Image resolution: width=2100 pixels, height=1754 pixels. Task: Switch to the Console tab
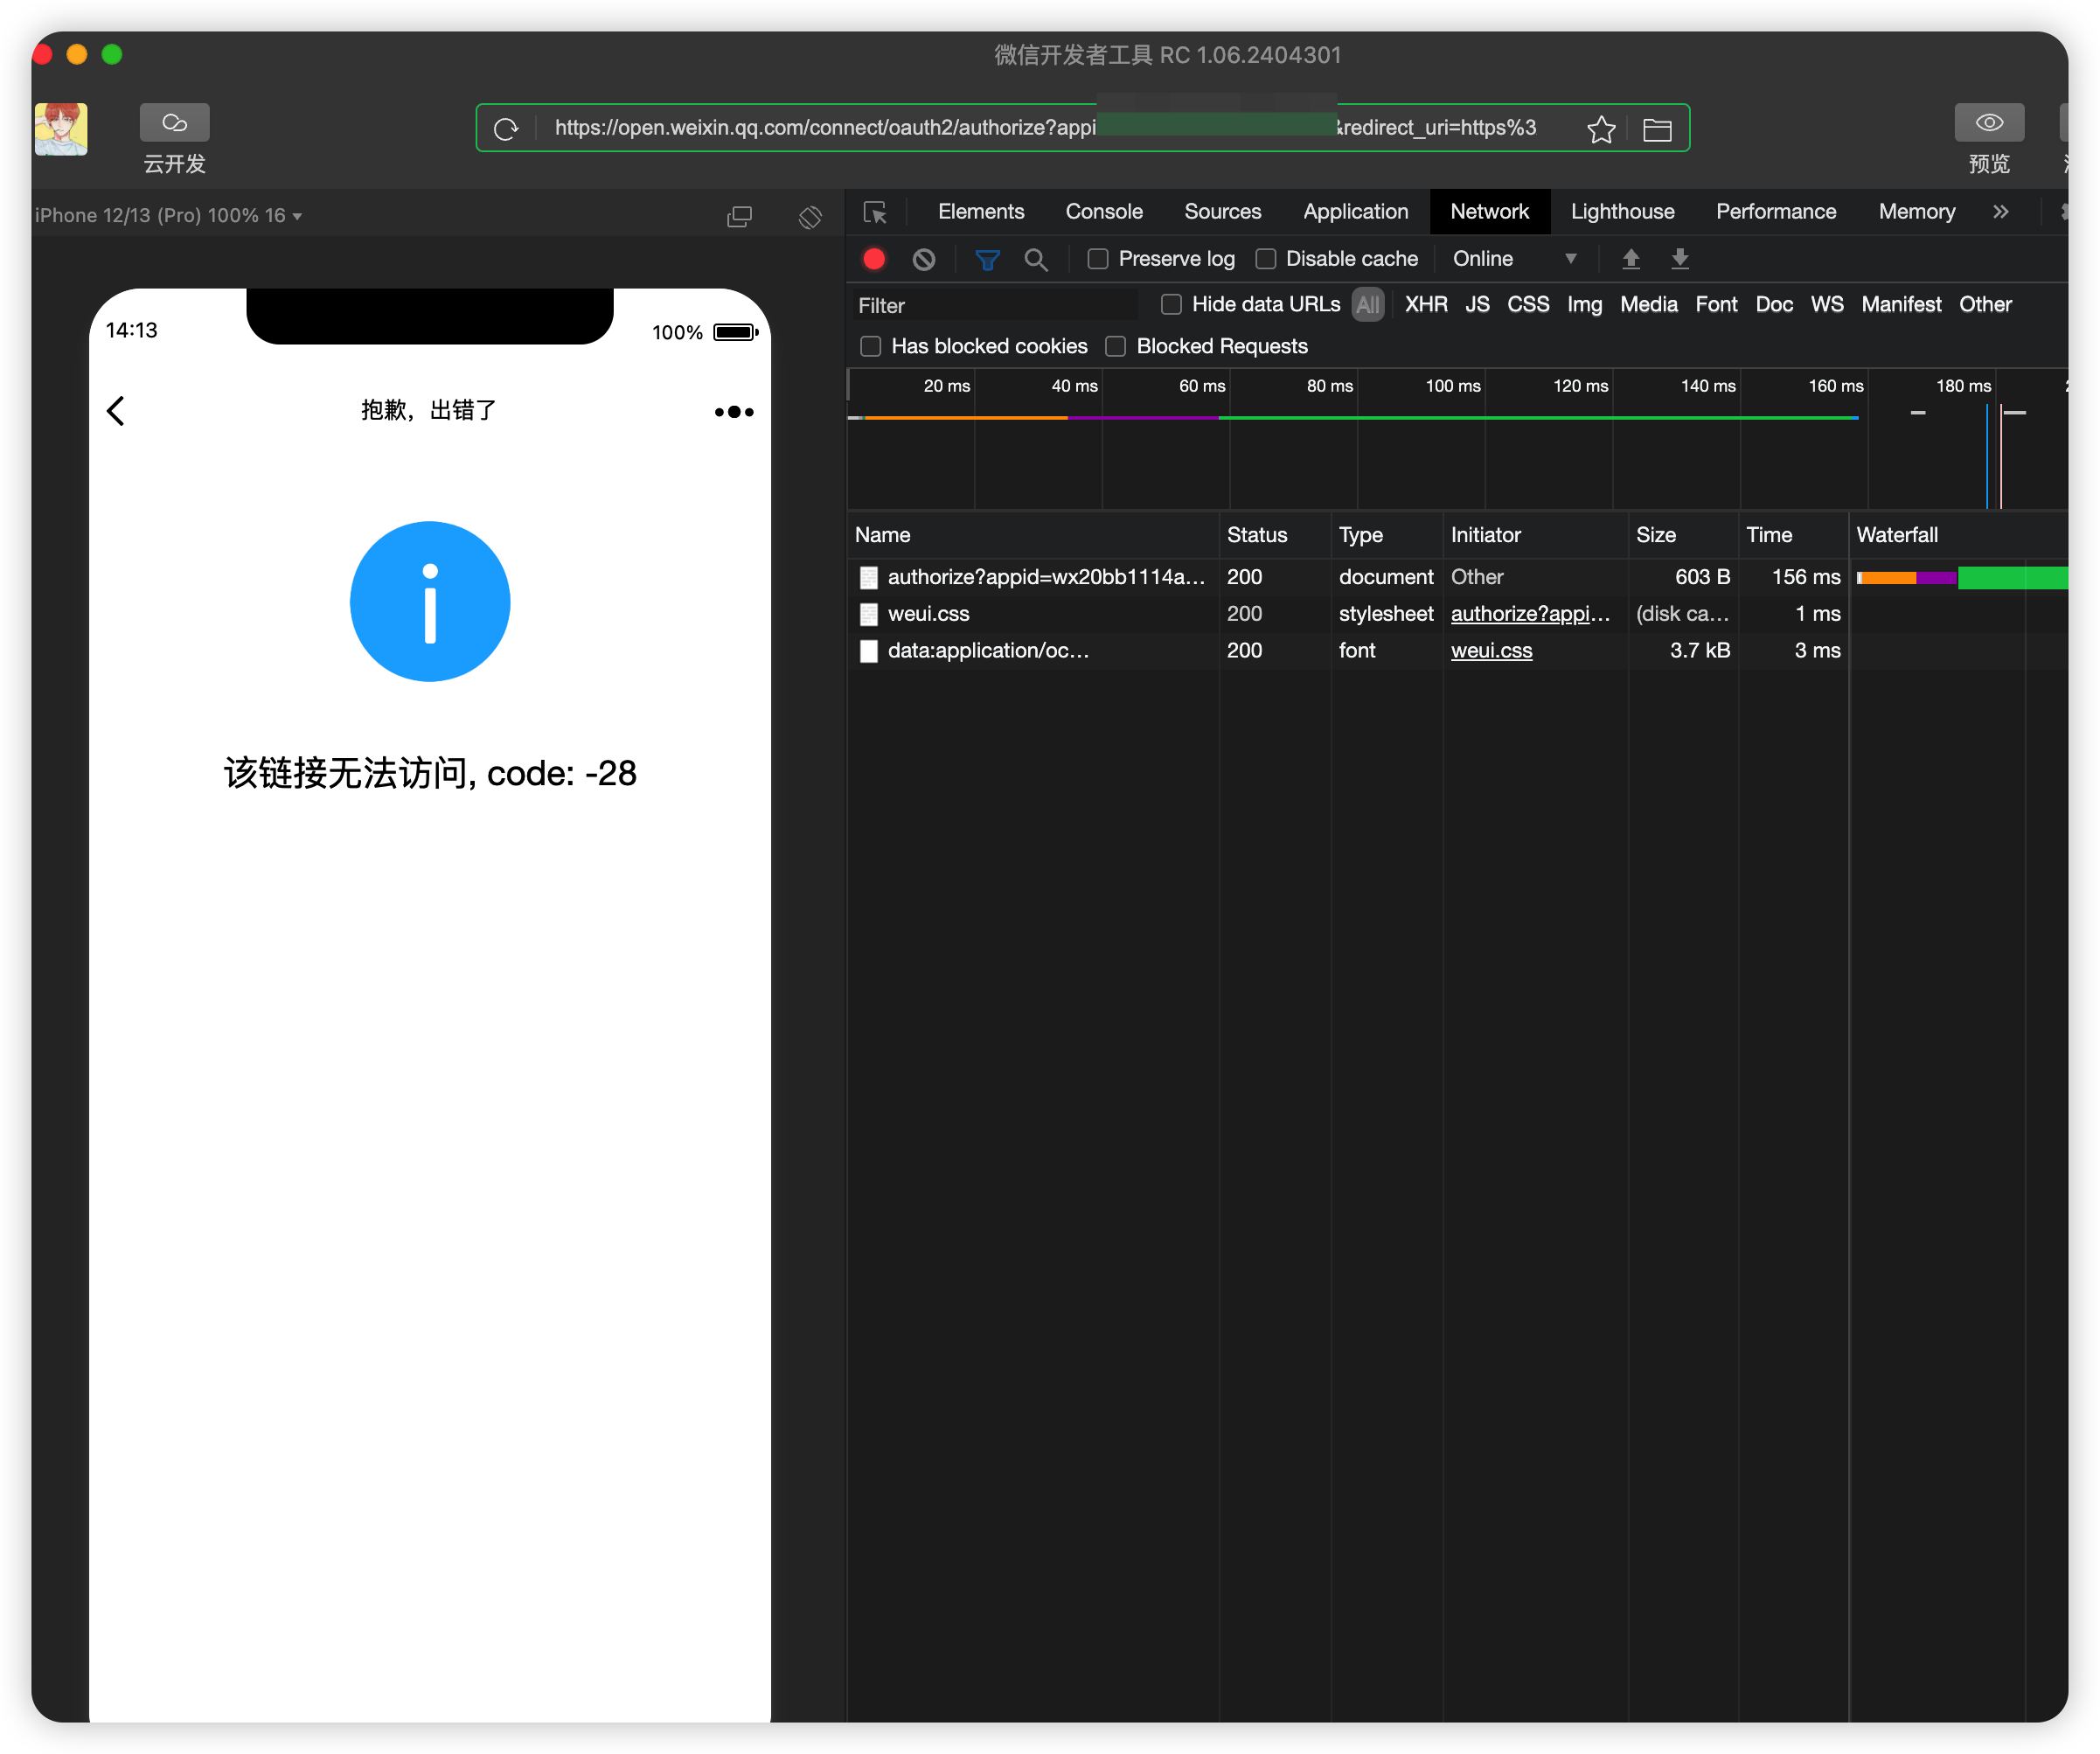coord(1103,212)
